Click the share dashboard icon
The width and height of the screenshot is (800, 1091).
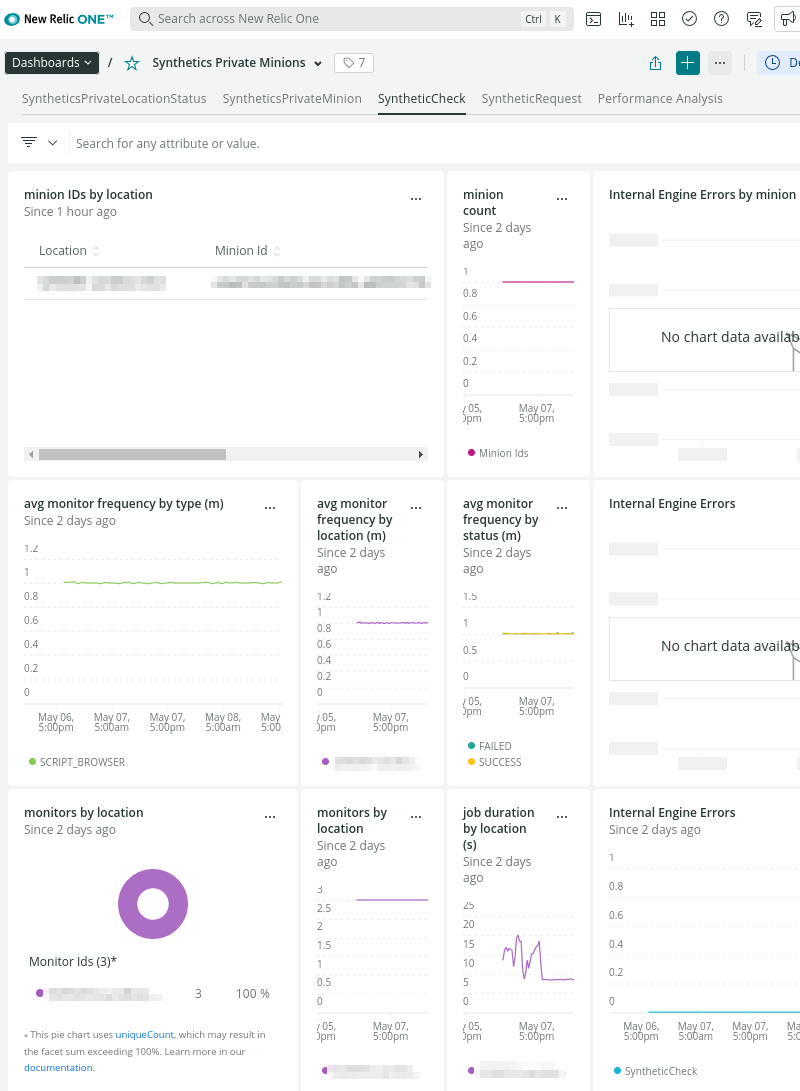click(655, 63)
